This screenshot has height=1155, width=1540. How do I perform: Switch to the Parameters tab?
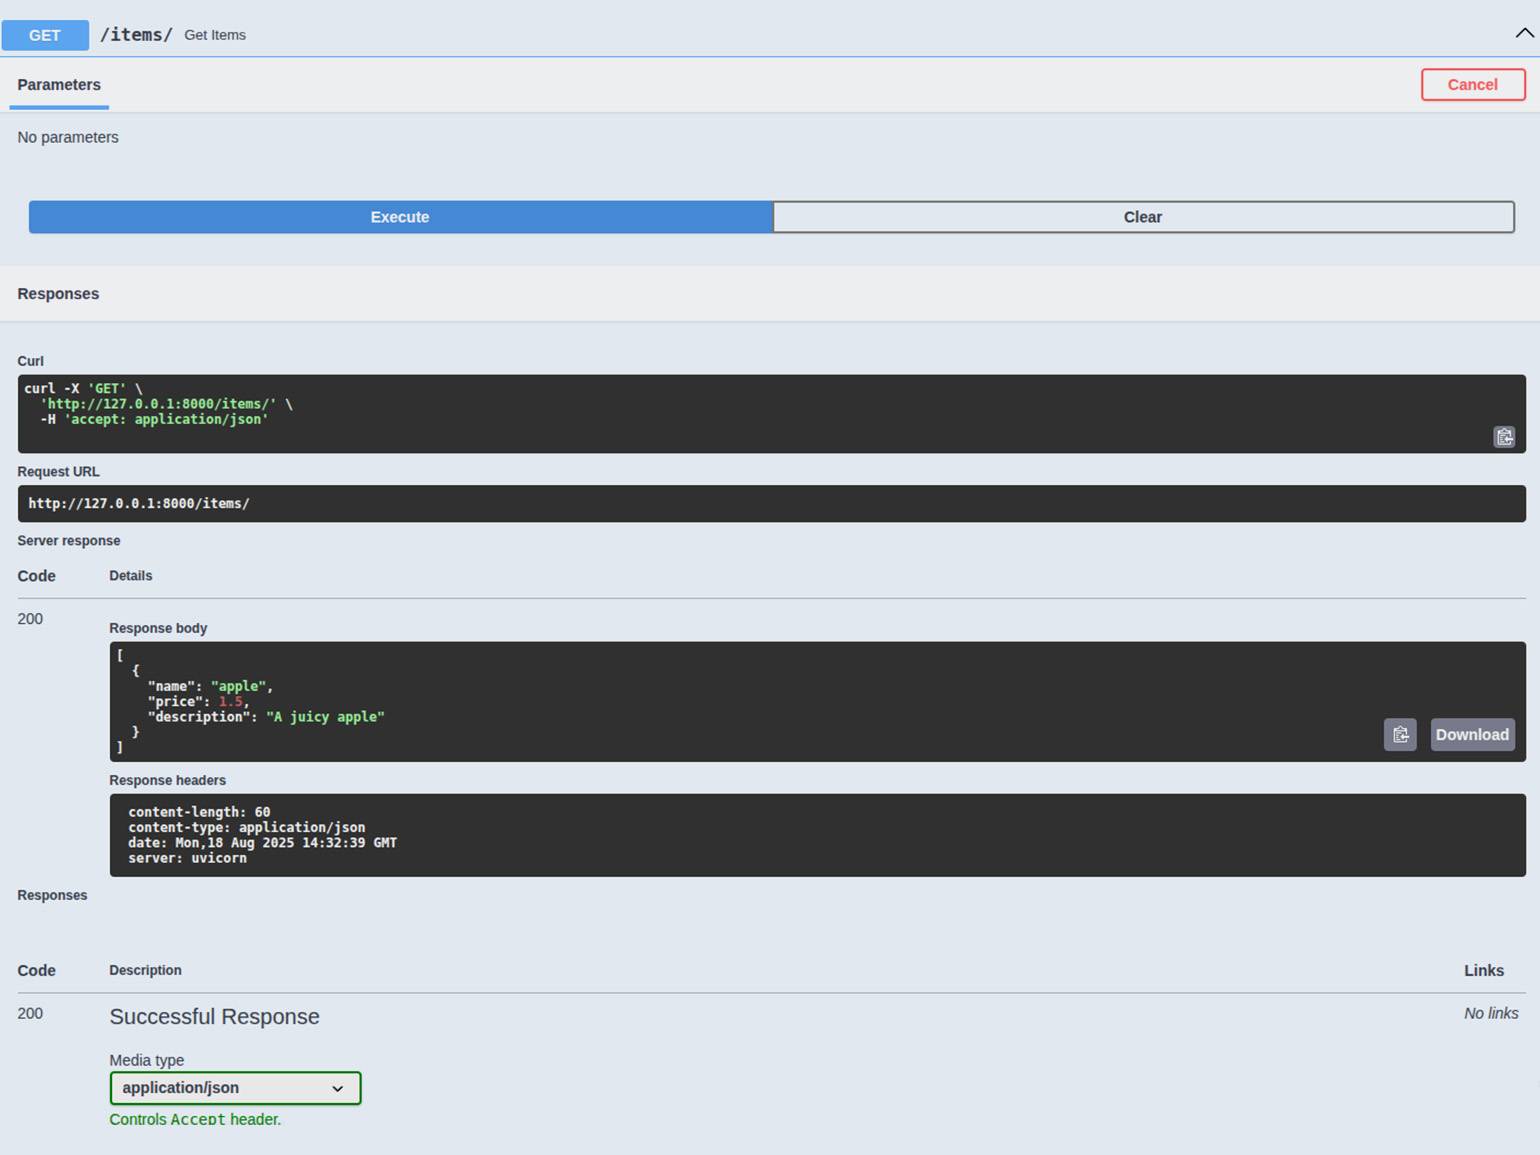click(59, 85)
